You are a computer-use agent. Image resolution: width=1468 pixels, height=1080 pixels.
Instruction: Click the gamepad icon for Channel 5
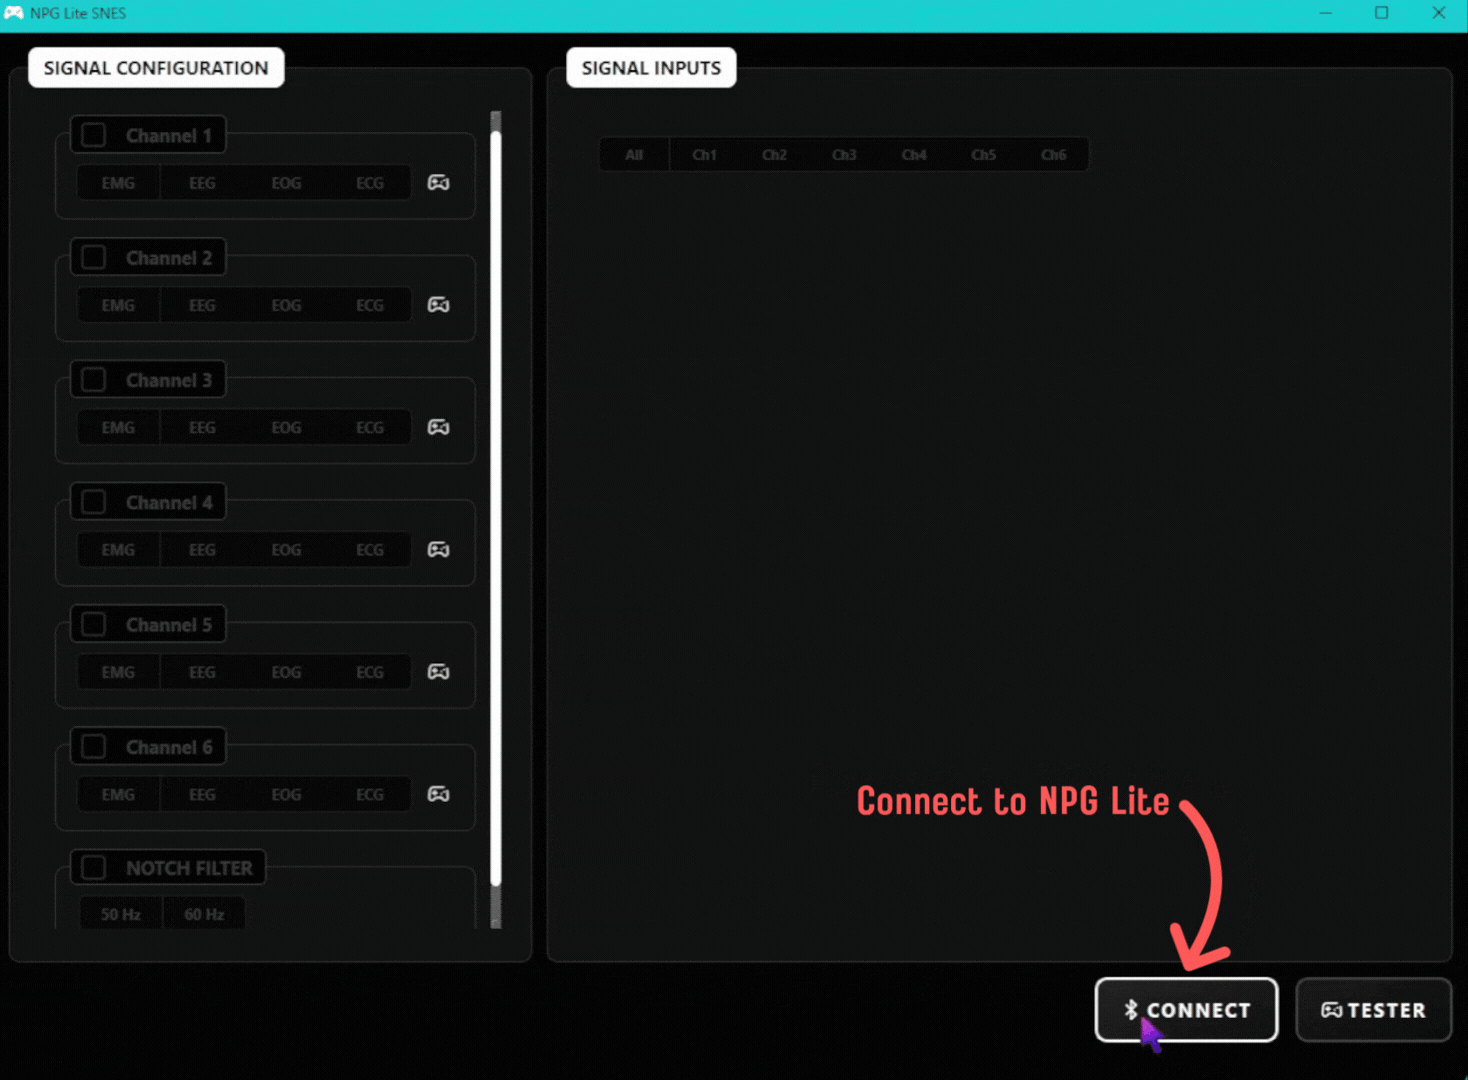(438, 672)
